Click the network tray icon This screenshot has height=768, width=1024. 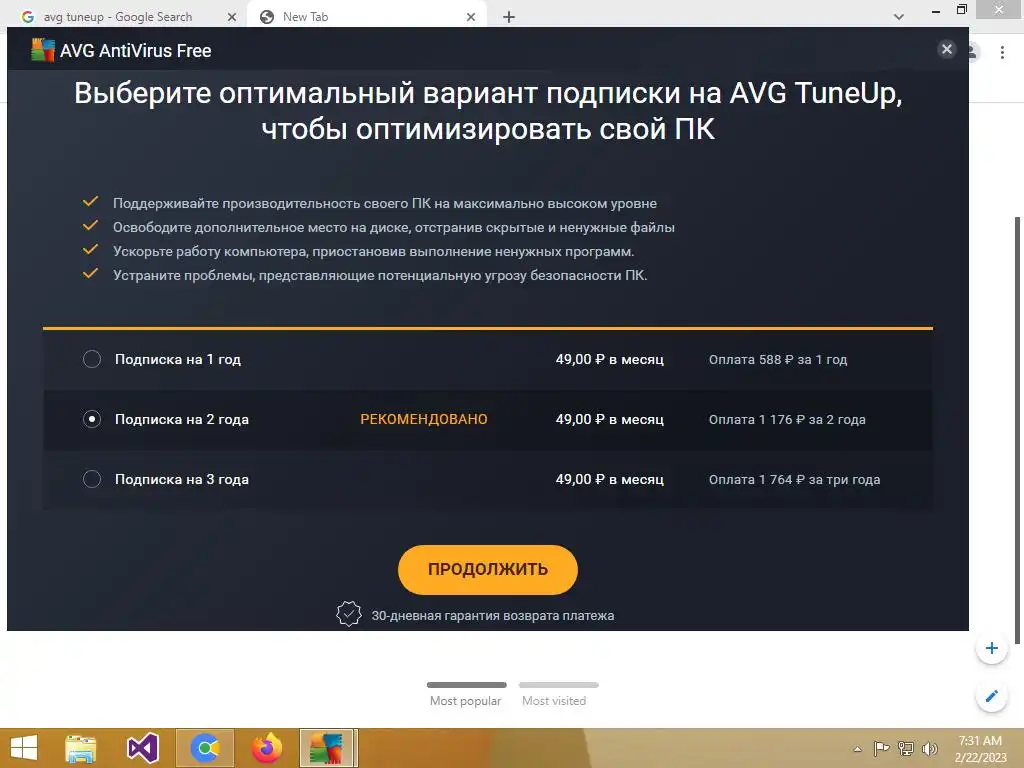click(906, 749)
